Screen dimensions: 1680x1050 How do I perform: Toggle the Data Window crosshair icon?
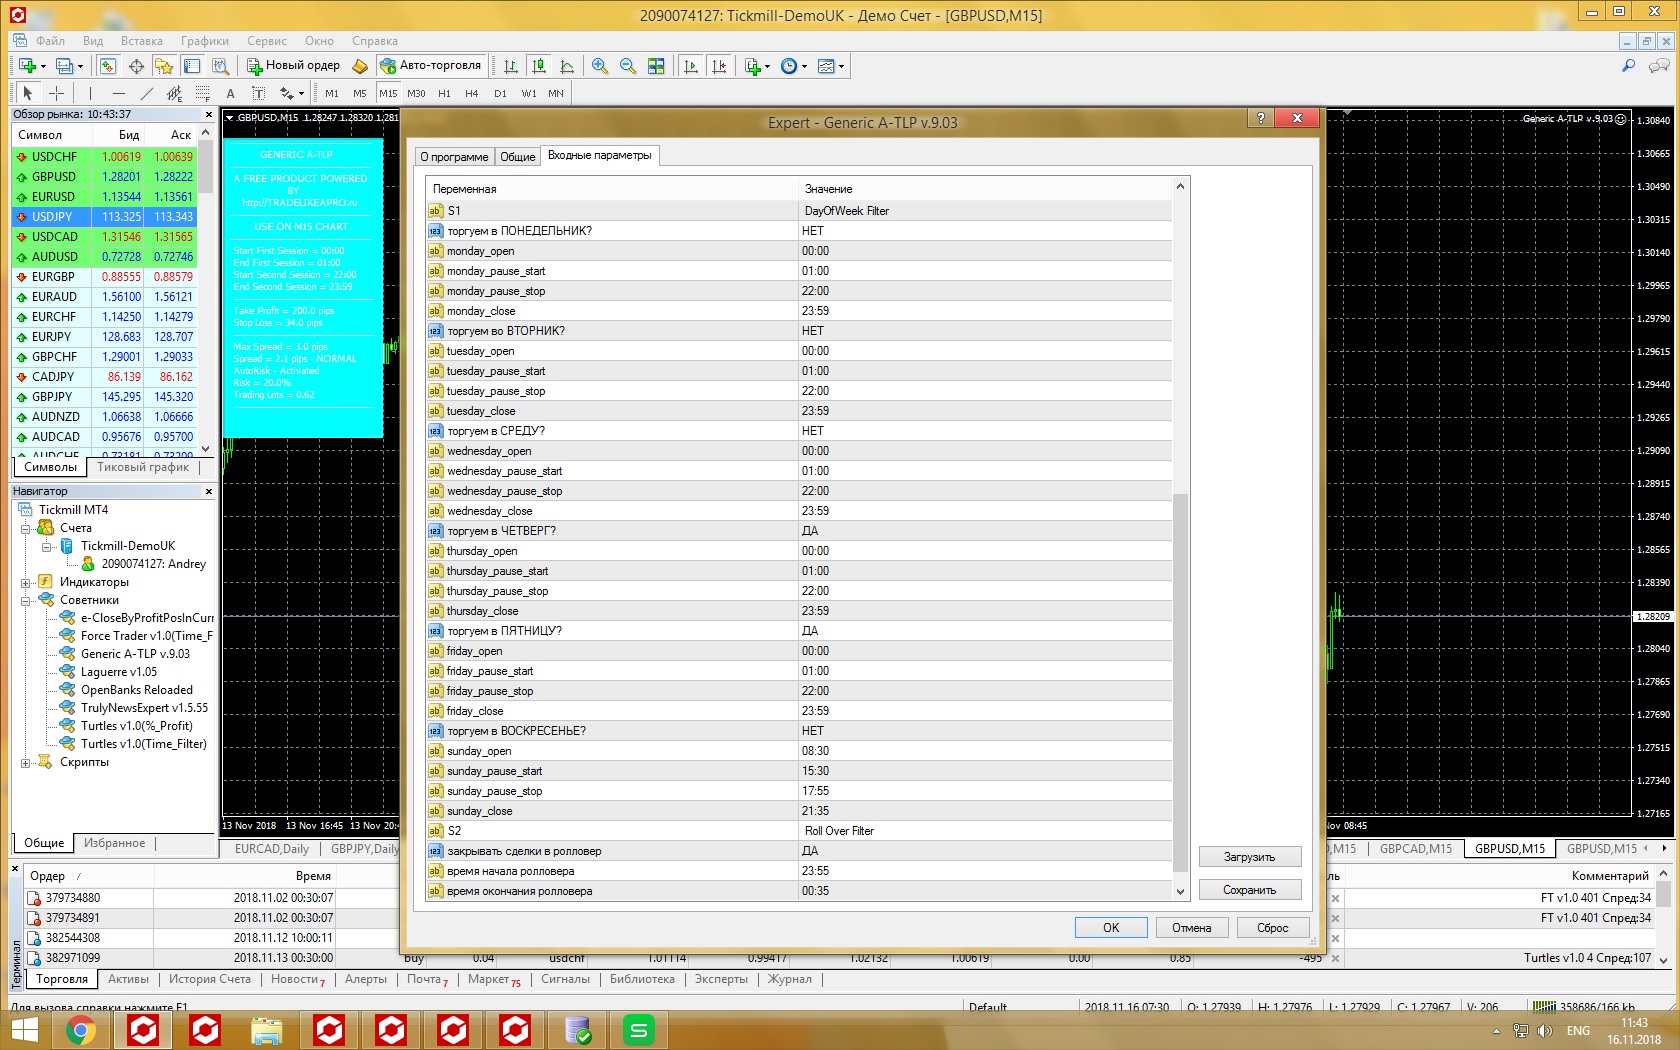(136, 66)
